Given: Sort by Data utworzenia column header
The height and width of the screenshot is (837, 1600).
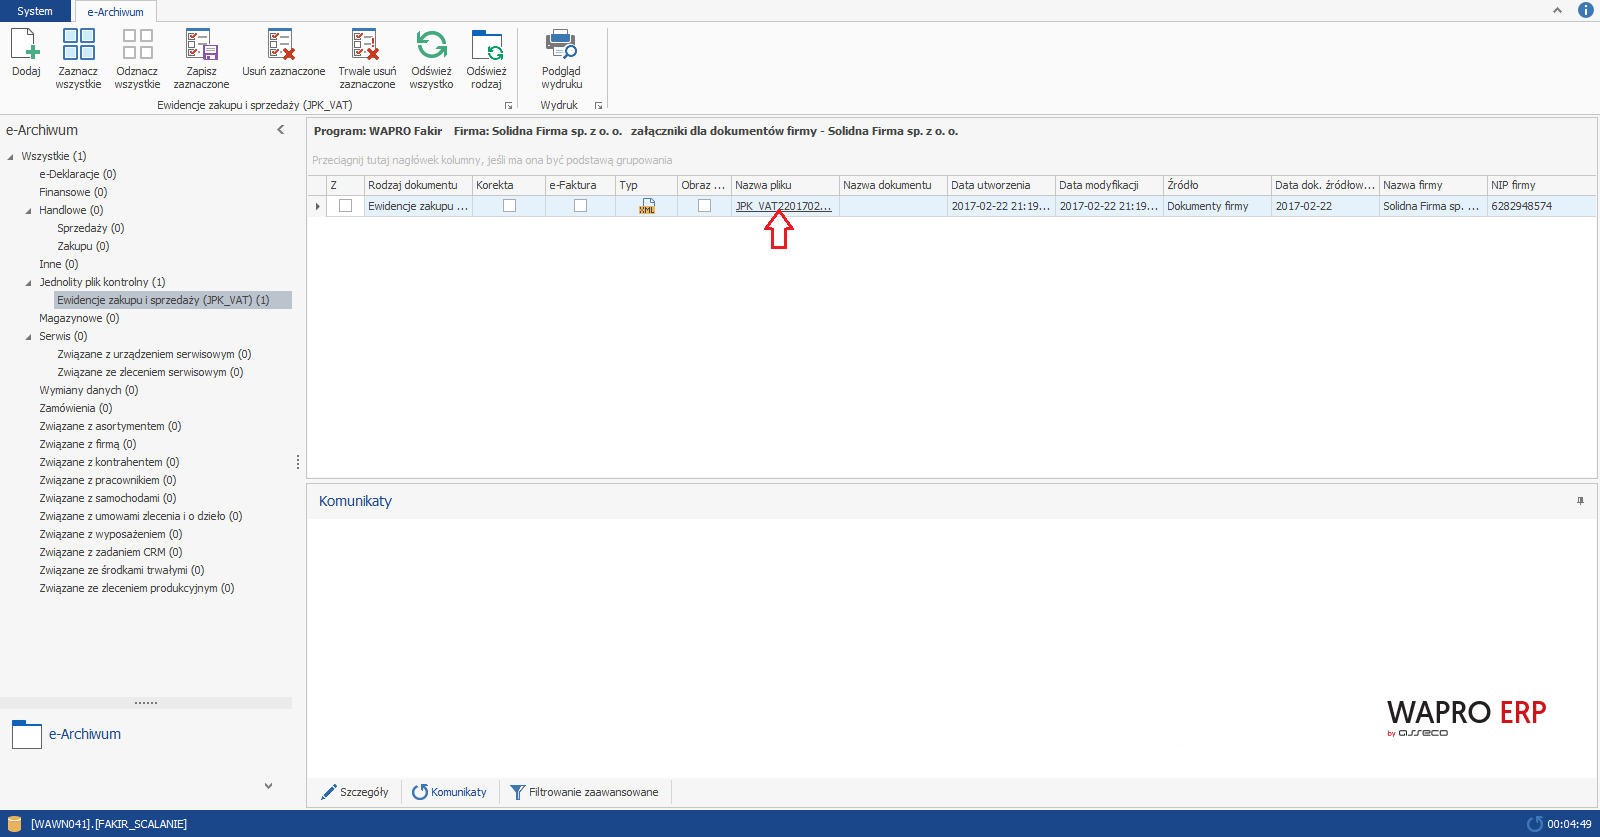Looking at the screenshot, I should click(x=1001, y=185).
